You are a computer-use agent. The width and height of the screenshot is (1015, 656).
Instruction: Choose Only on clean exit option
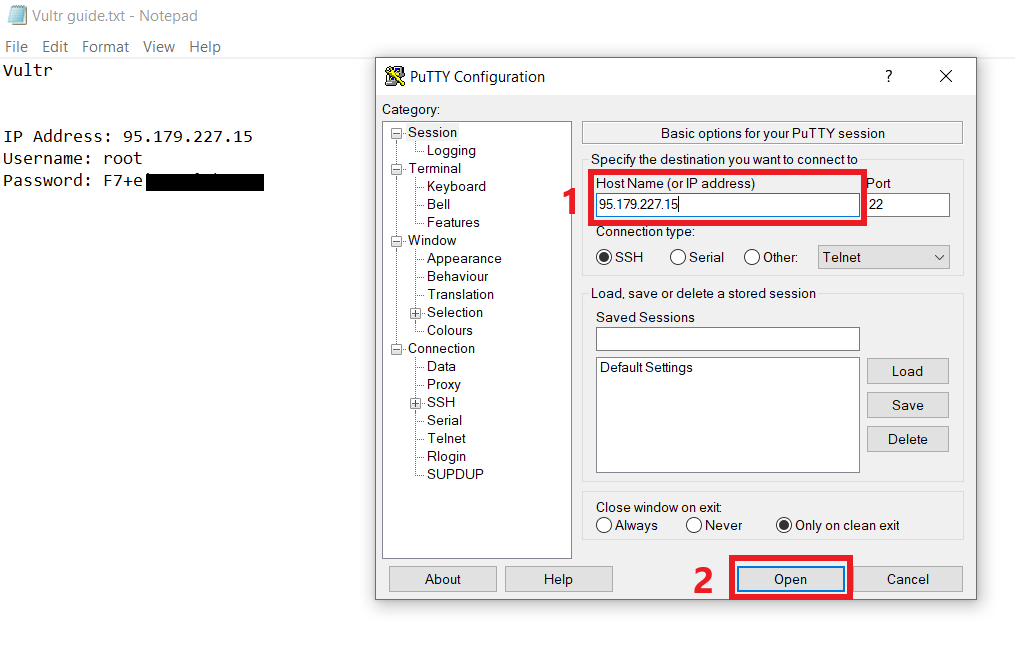pyautogui.click(x=784, y=525)
